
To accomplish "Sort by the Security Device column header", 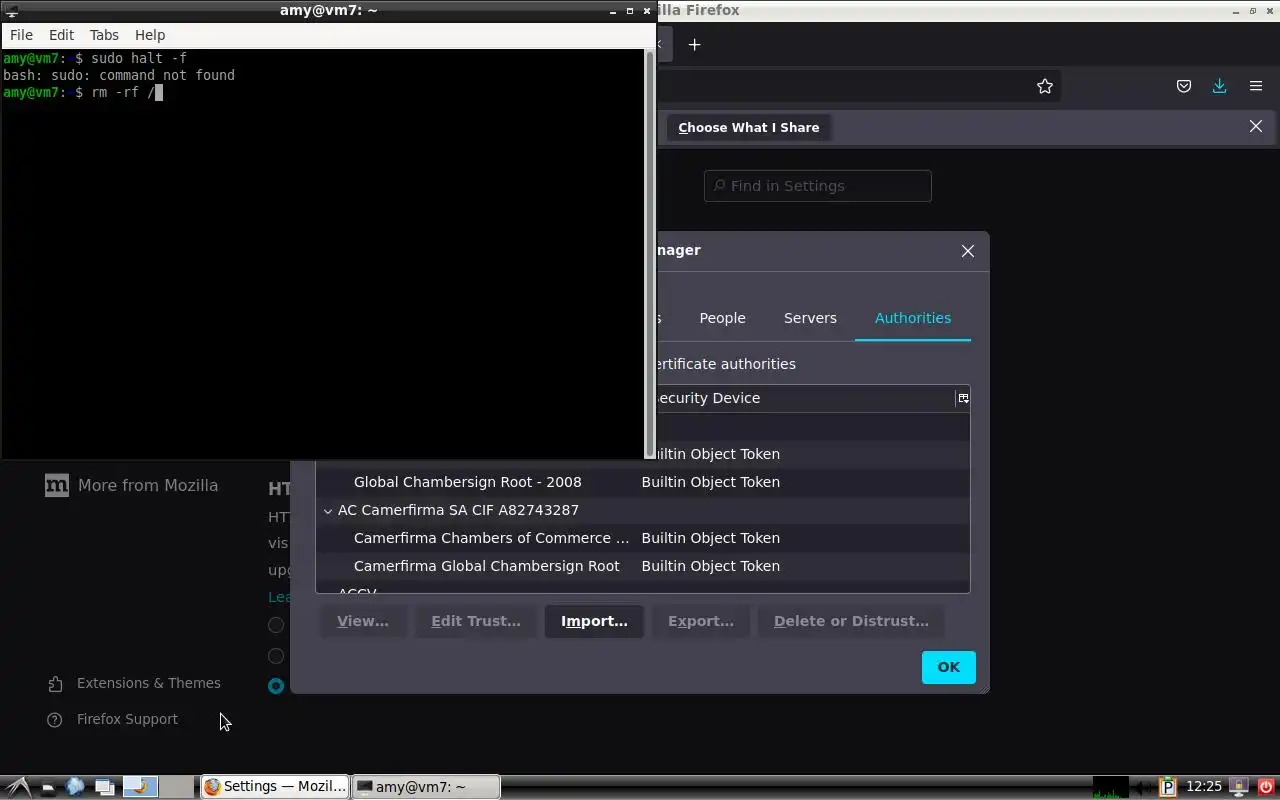I will pos(806,398).
